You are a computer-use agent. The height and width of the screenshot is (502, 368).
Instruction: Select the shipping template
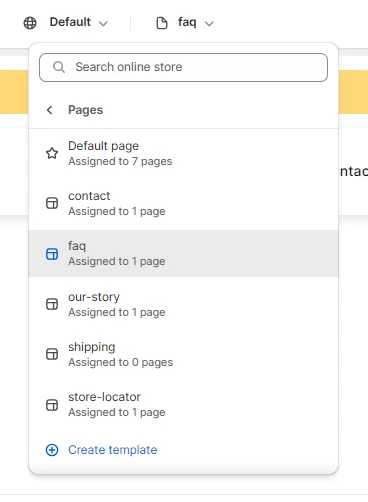tap(183, 354)
